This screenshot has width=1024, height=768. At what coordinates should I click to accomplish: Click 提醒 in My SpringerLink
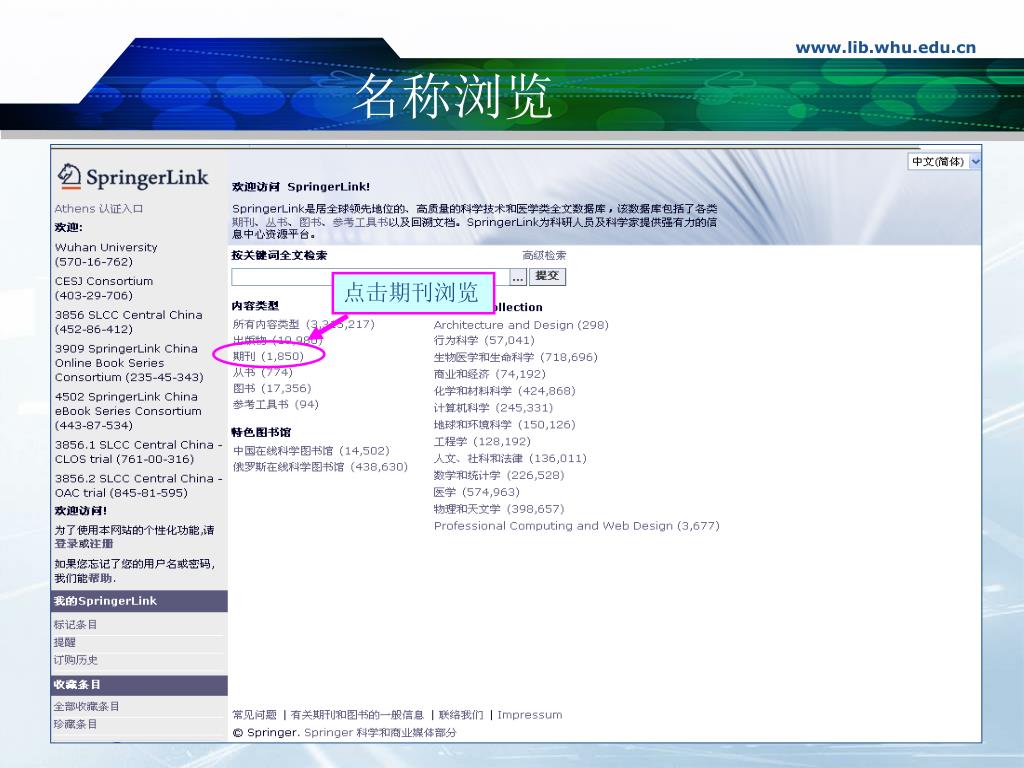tap(65, 642)
